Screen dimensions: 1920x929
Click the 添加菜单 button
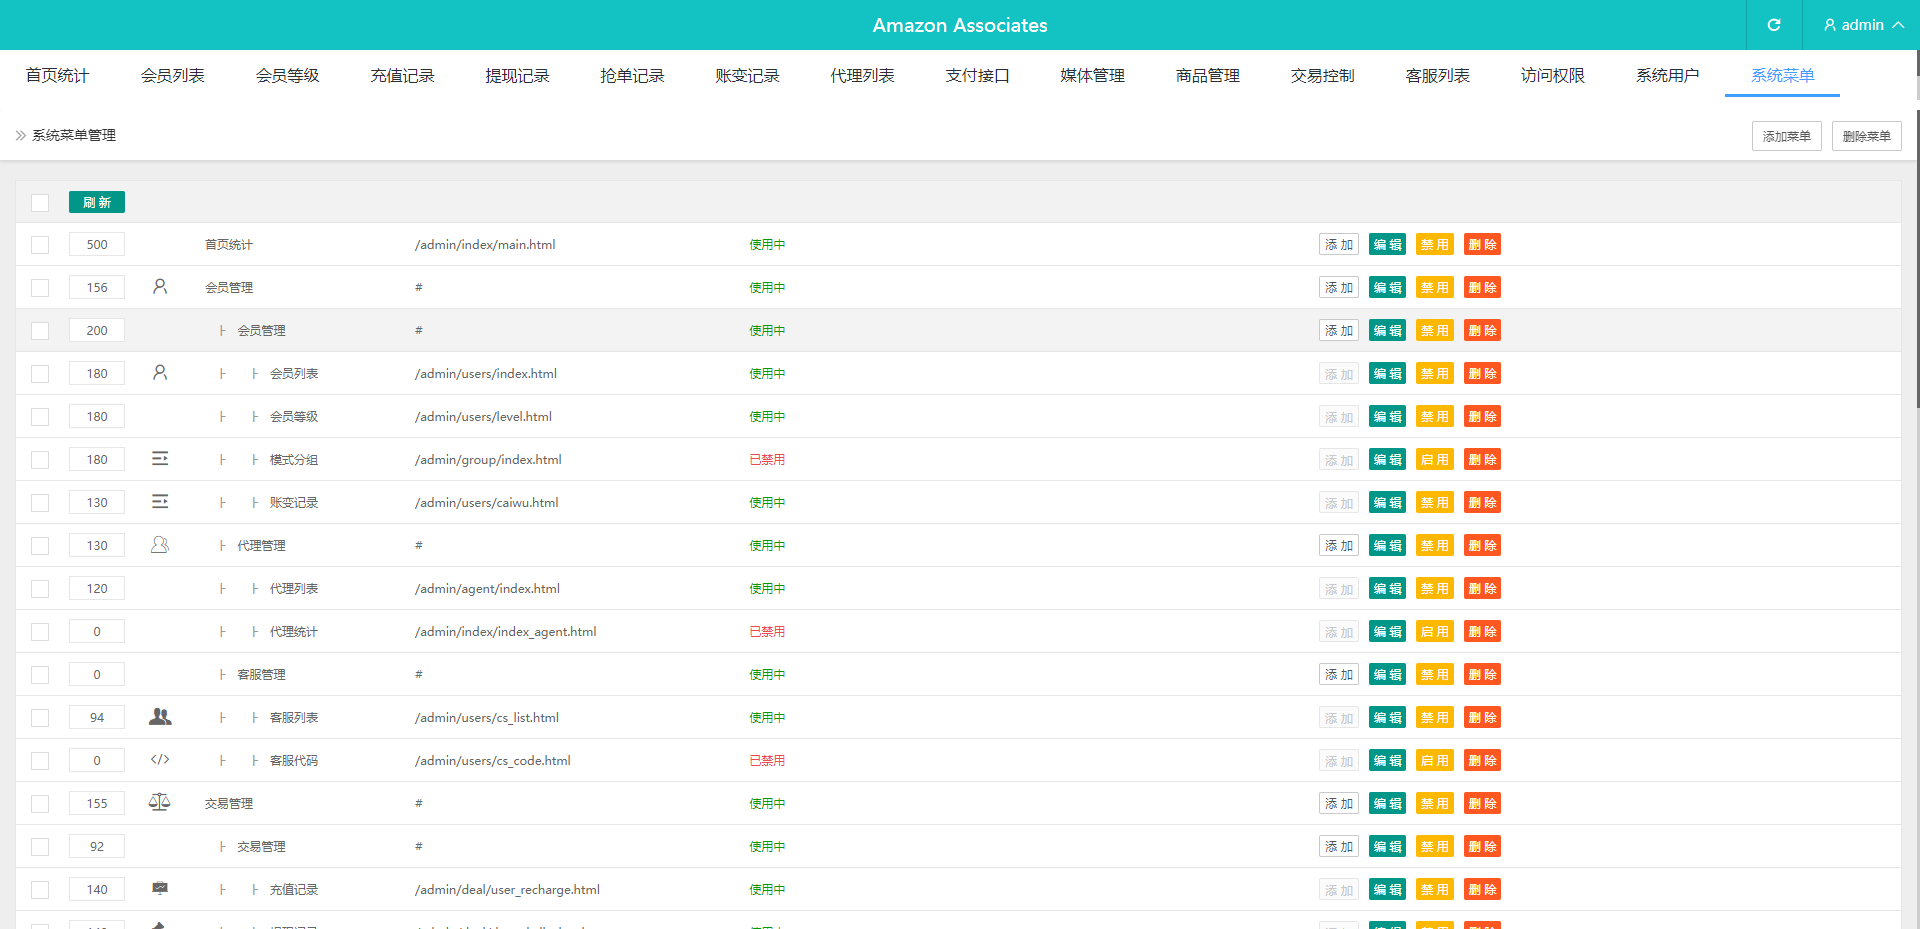tap(1786, 136)
